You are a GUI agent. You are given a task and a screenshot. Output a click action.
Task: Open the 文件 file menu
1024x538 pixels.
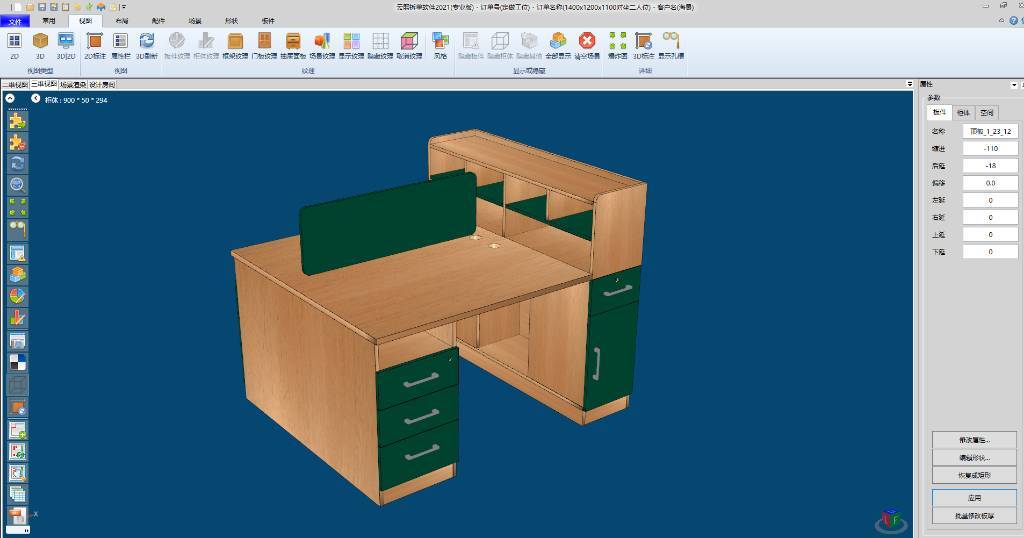point(15,21)
